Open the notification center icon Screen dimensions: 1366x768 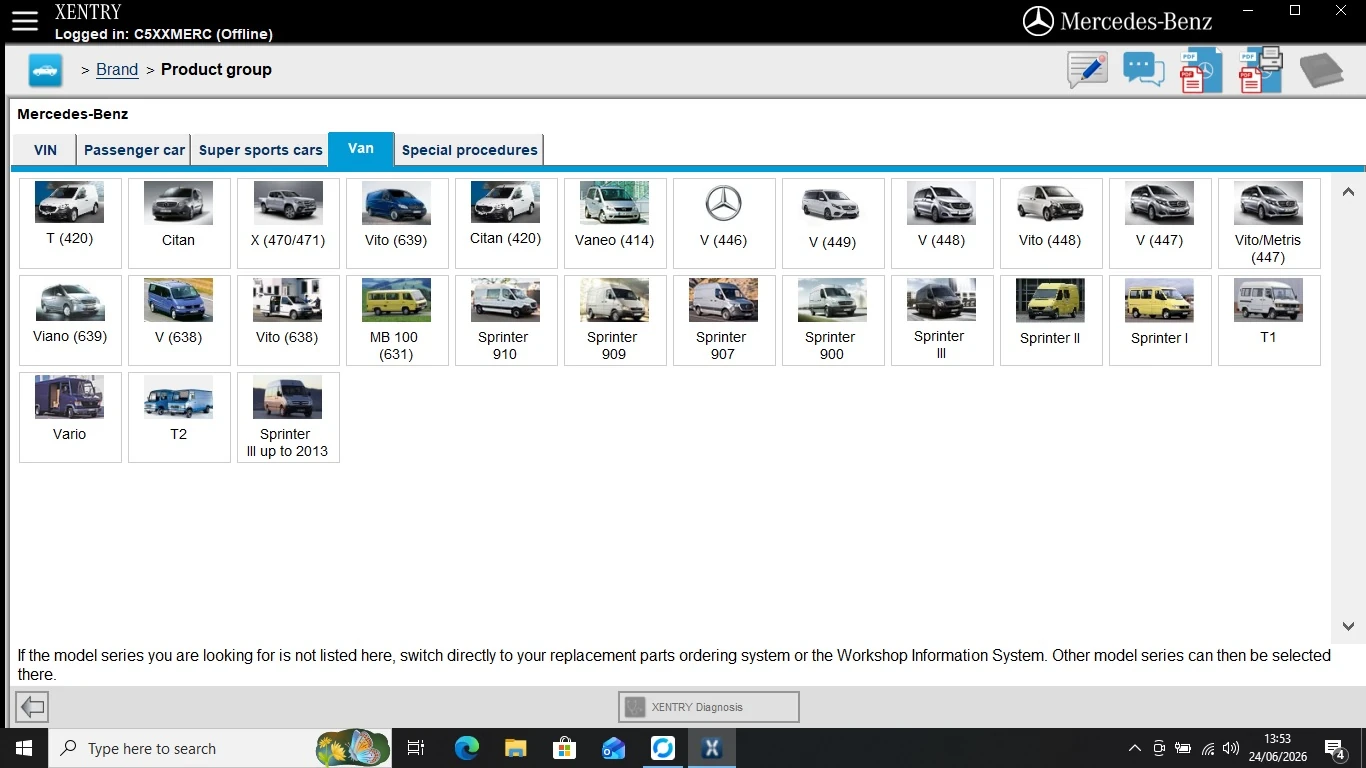(1334, 748)
